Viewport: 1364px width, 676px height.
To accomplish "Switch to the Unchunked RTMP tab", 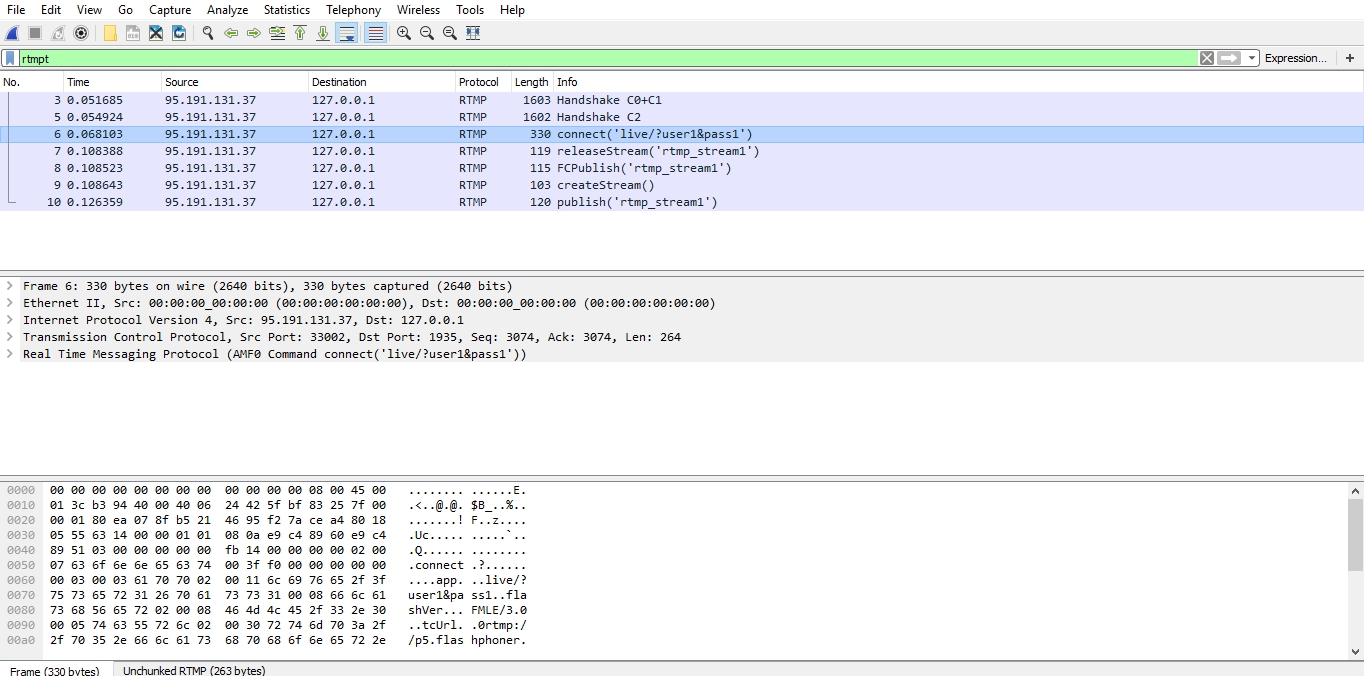I will [x=193, y=670].
